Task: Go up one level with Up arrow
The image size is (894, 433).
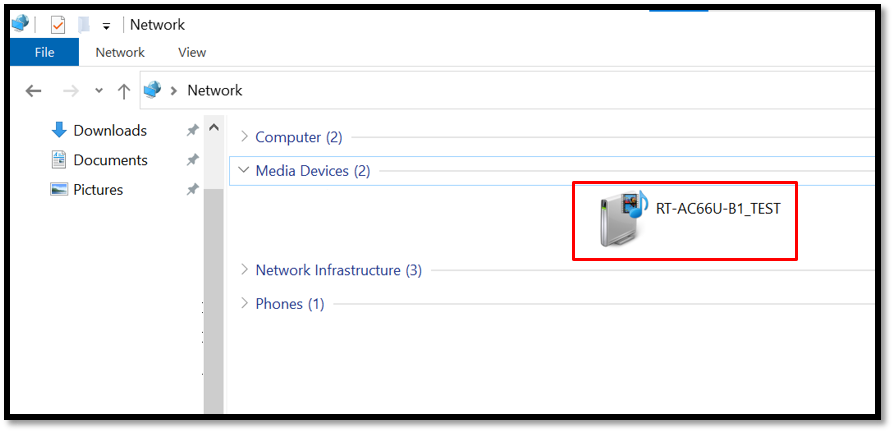Action: click(x=124, y=91)
